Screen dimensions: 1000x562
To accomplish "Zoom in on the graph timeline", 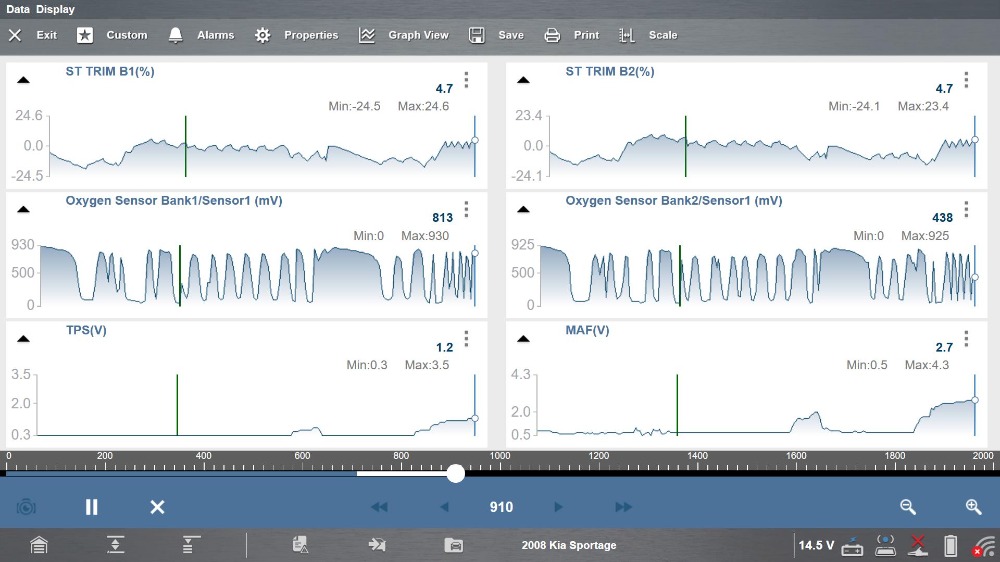I will coord(973,507).
